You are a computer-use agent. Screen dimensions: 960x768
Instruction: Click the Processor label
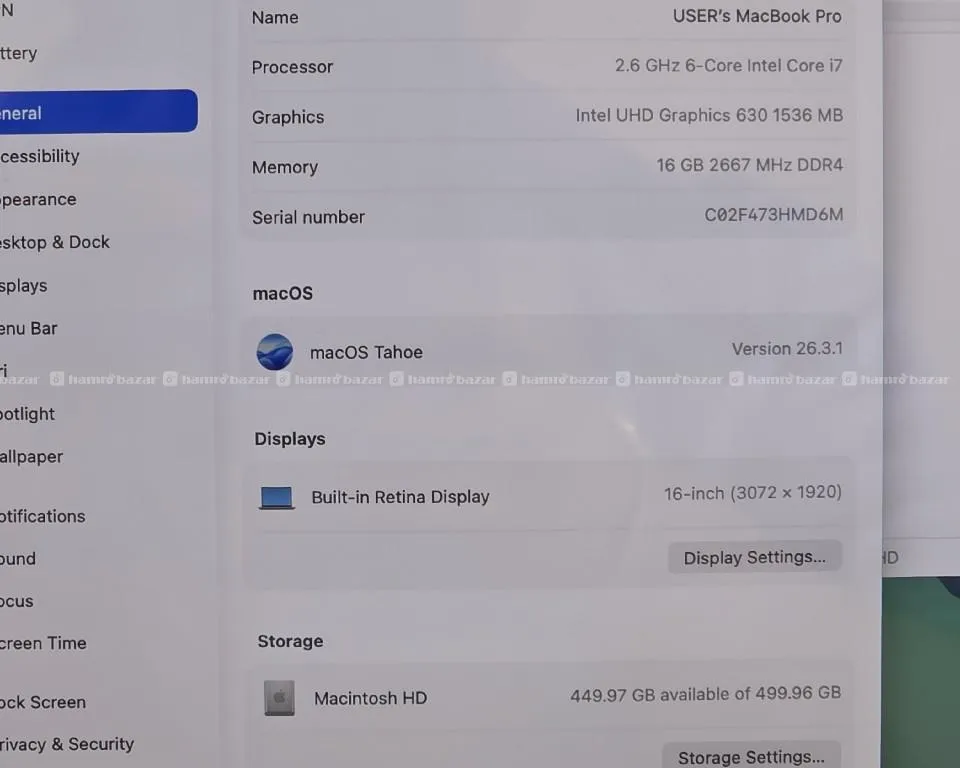292,67
